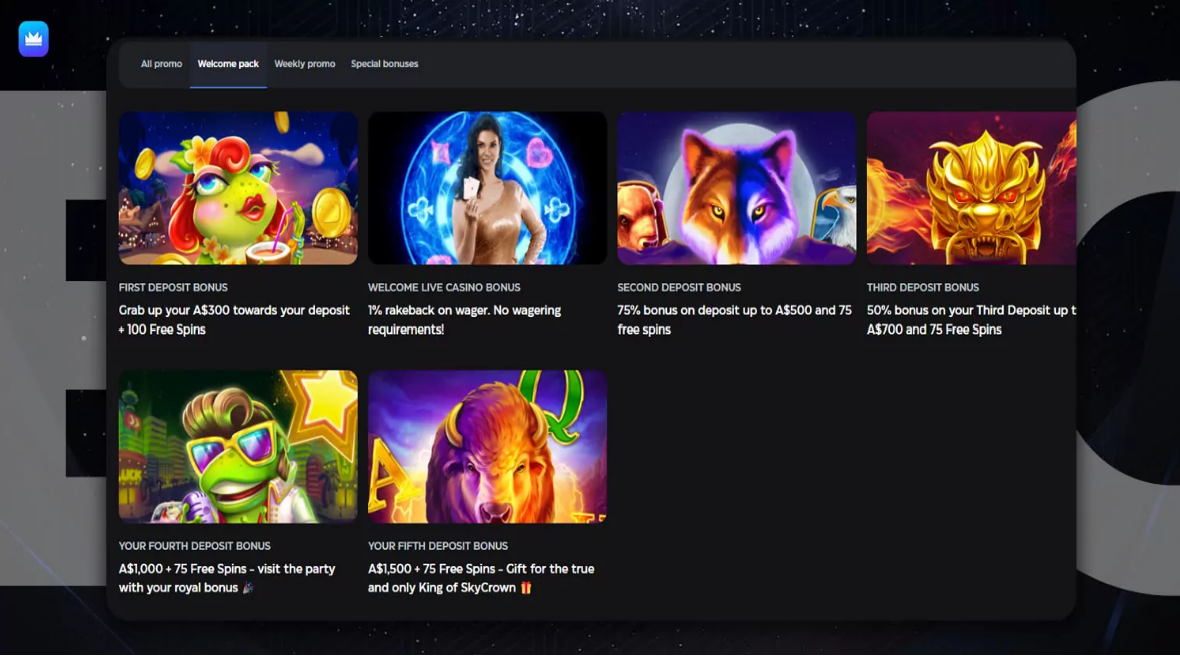
Task: Open the Special bonuses tab
Action: (385, 63)
